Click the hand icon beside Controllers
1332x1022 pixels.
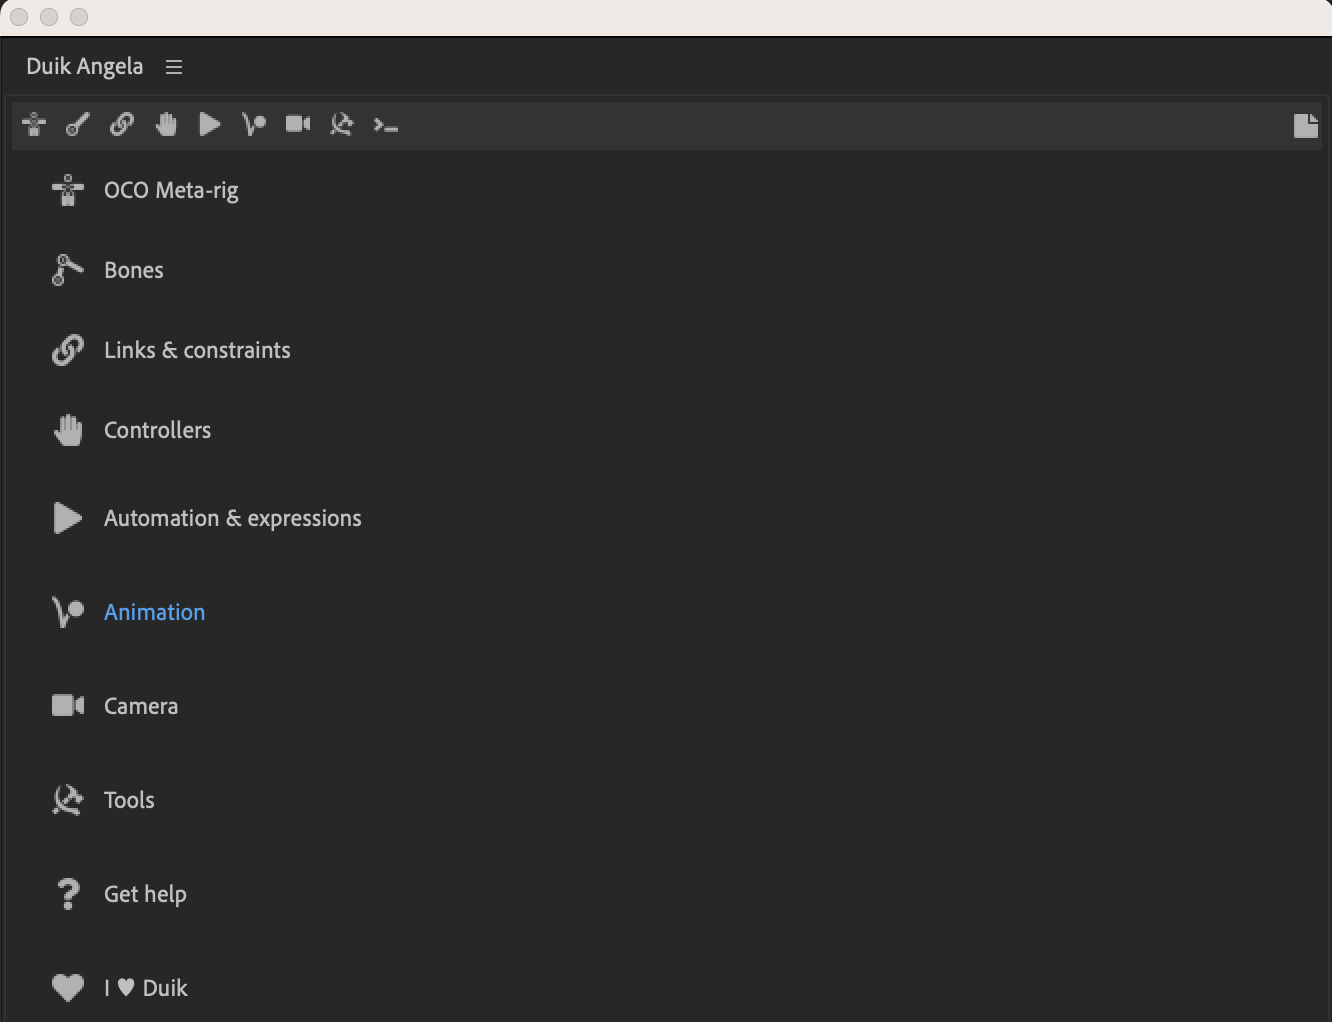(67, 430)
